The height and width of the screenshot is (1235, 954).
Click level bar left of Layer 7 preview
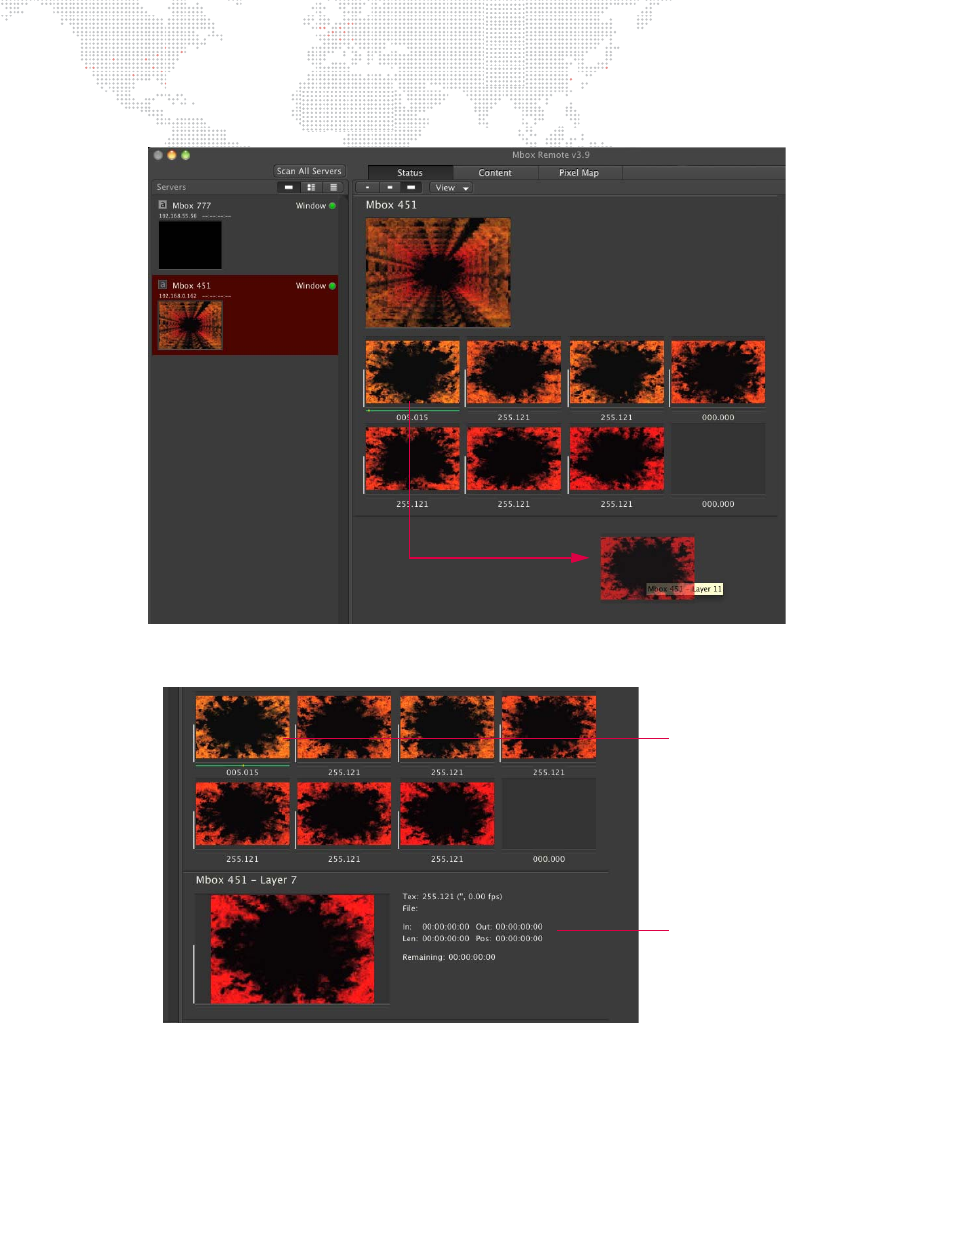194,972
